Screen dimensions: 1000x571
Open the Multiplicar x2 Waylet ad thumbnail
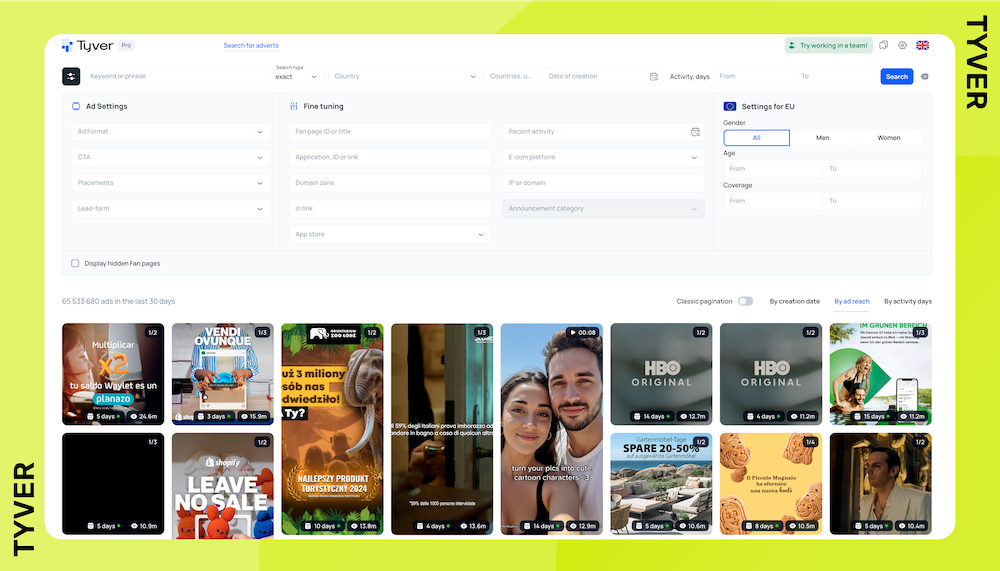(113, 374)
